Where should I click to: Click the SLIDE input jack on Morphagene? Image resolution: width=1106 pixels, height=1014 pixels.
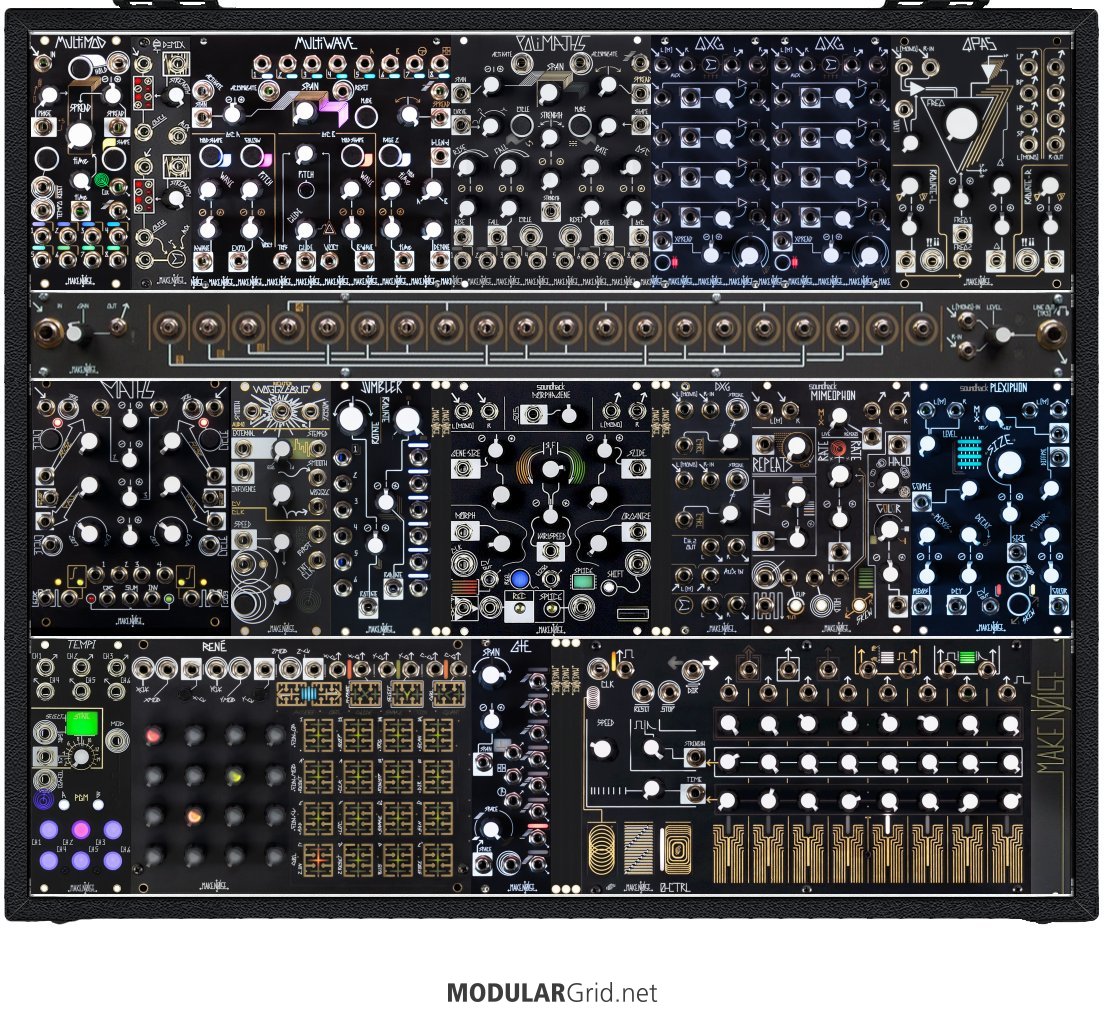tap(637, 468)
